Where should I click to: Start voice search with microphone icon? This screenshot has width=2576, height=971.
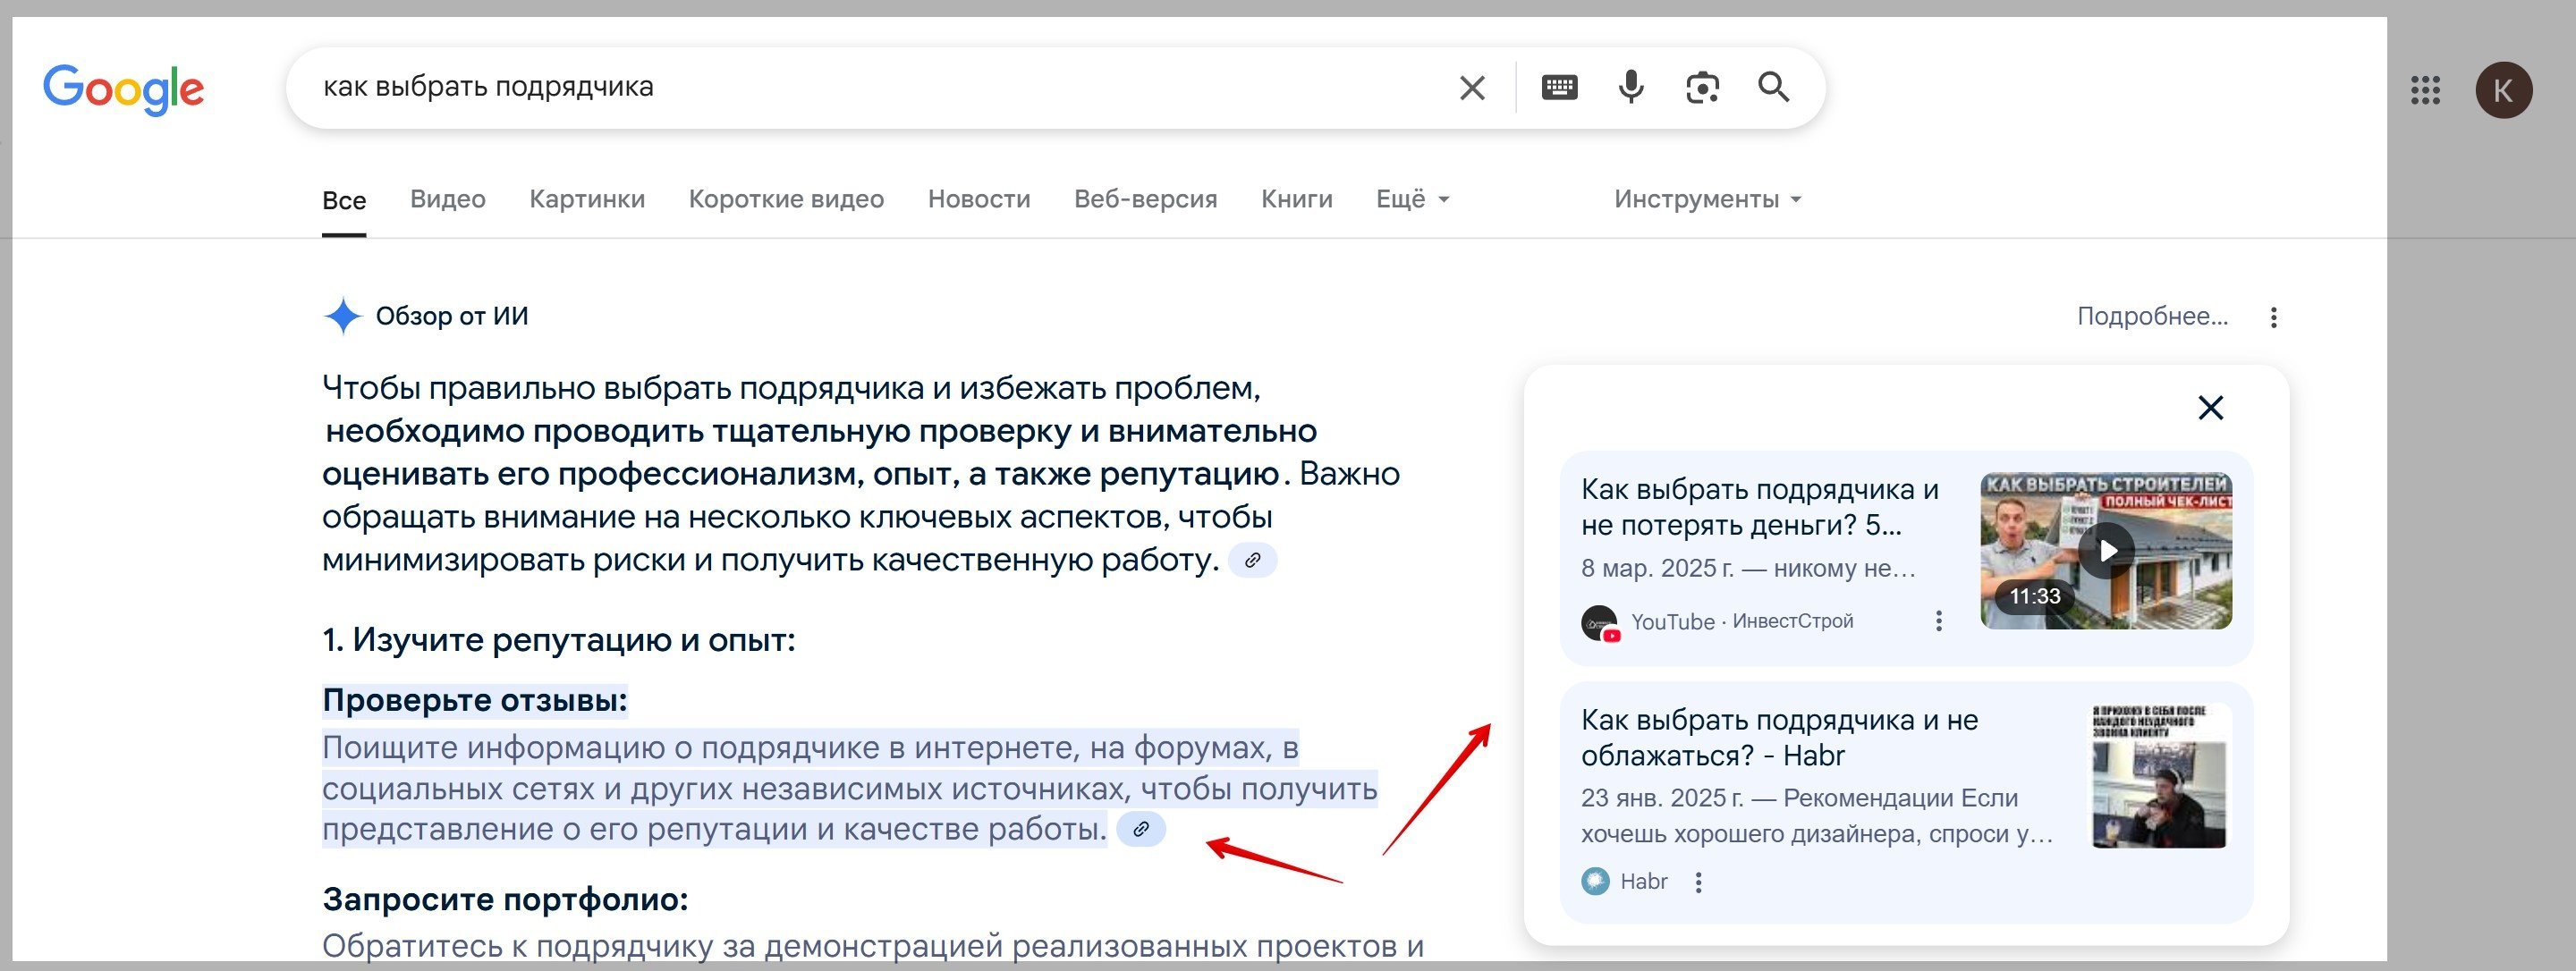(1631, 88)
